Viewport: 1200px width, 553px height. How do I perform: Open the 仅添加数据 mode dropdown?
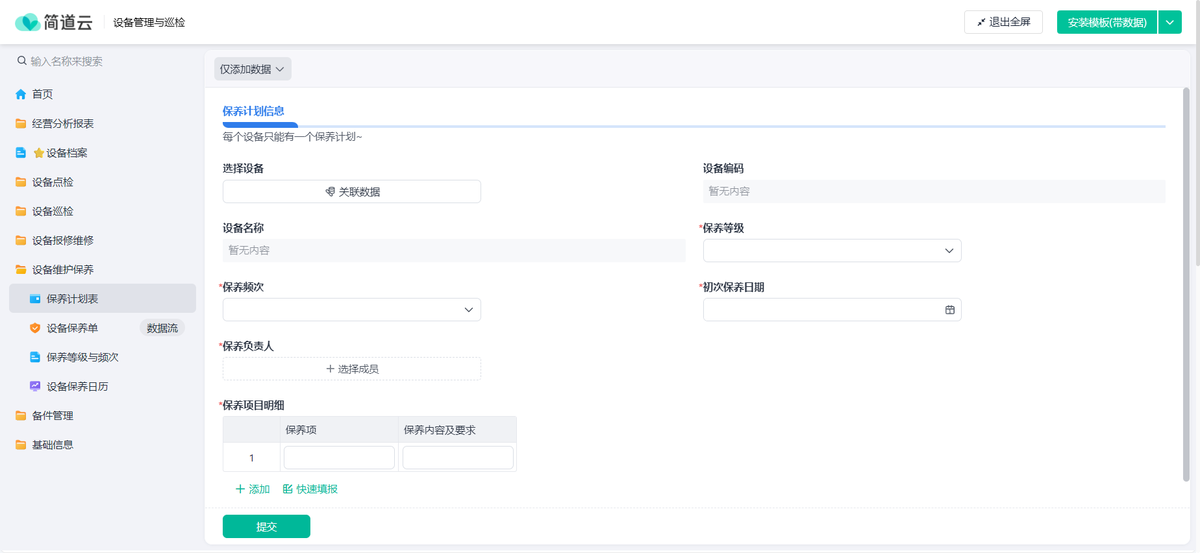point(253,69)
